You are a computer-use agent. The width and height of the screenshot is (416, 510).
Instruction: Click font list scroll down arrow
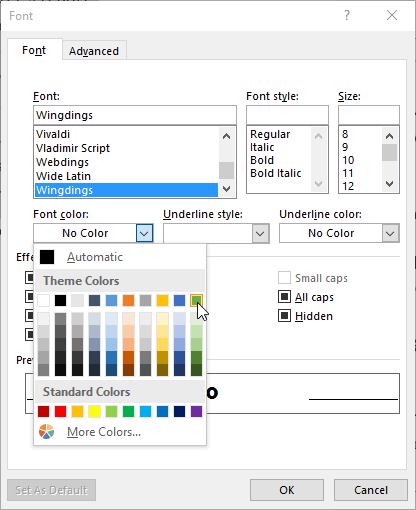coord(226,189)
